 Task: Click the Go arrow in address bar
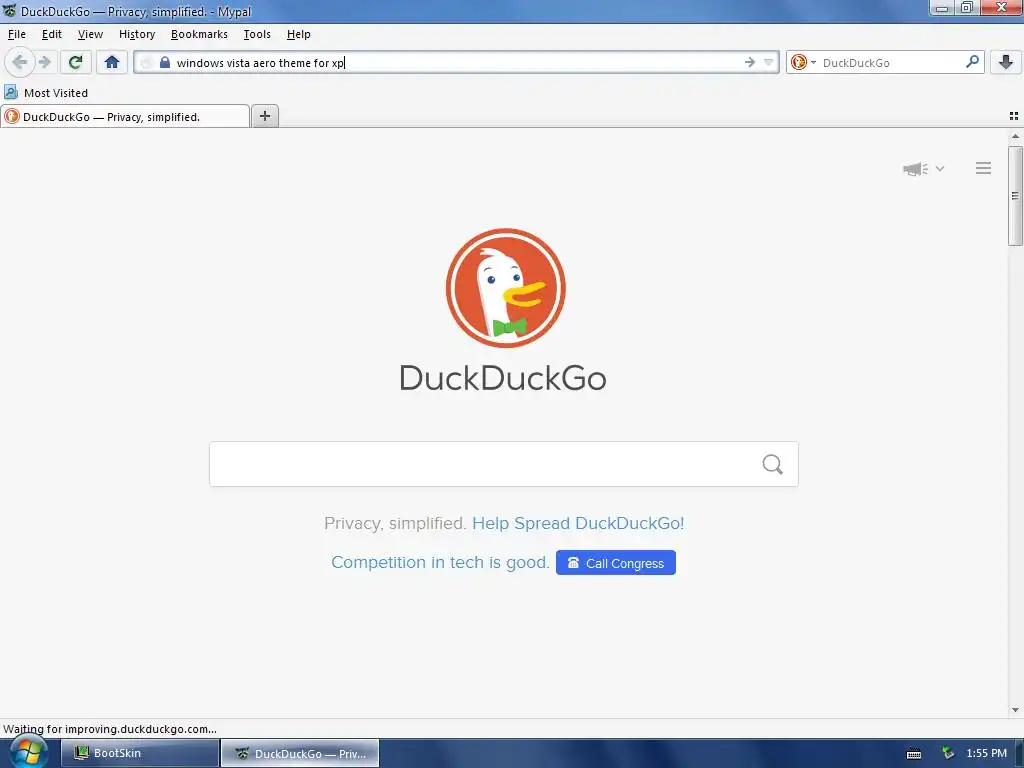point(750,62)
